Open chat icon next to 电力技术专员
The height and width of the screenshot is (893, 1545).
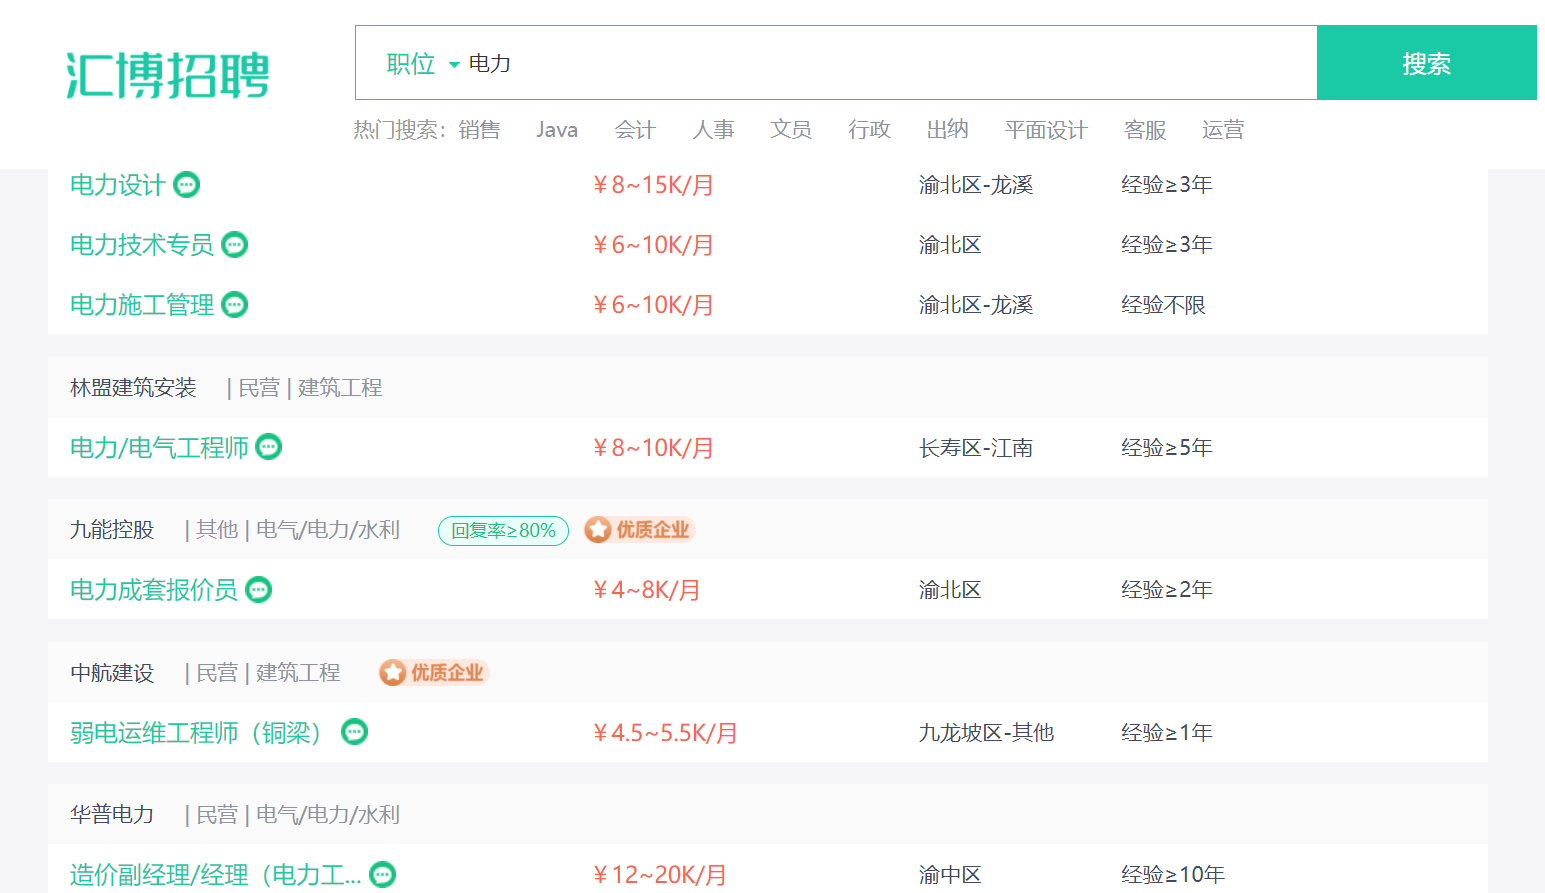coord(235,245)
